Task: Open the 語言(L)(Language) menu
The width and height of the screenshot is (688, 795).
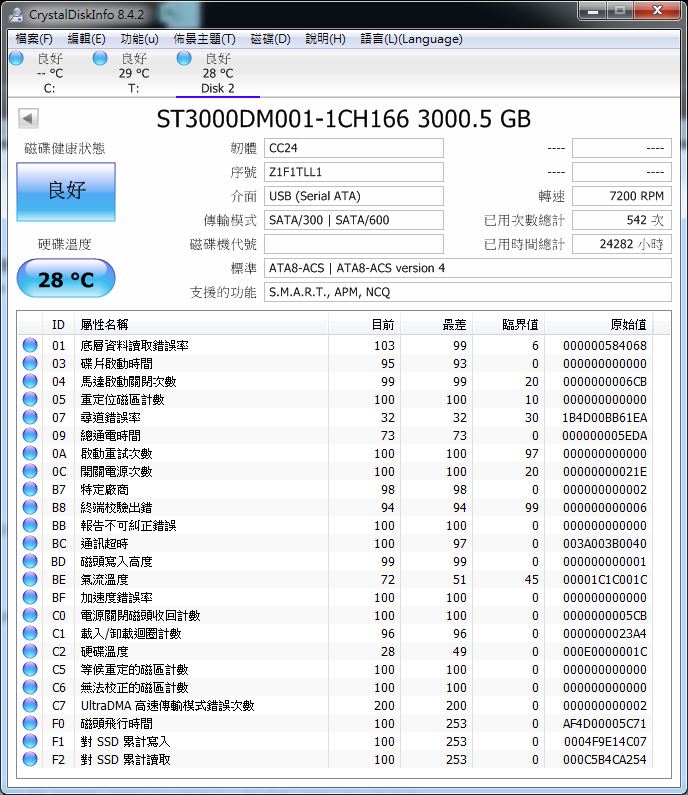Action: 411,39
